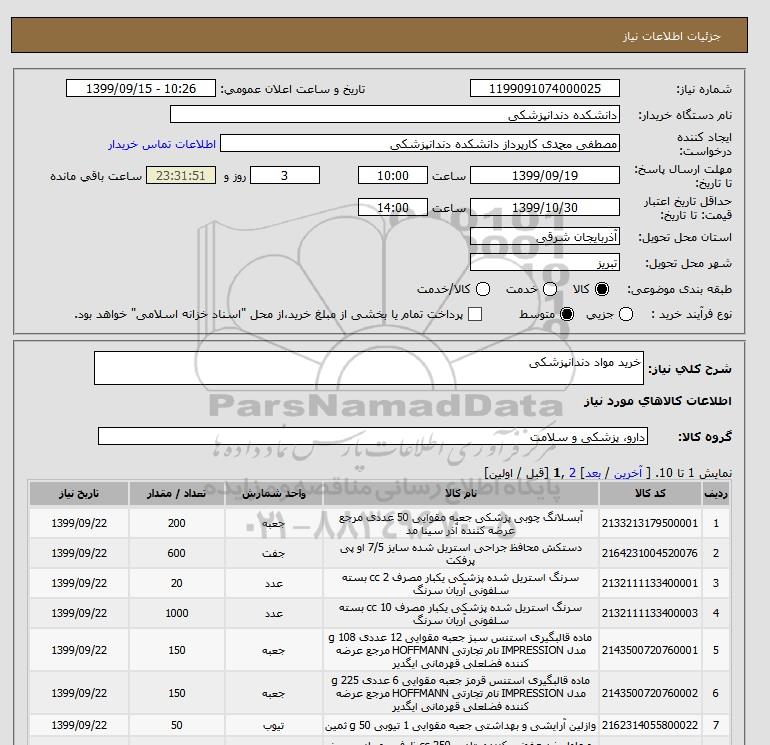Click quantity 50 in row 7
Screen dimensions: 770x745
click(x=177, y=725)
